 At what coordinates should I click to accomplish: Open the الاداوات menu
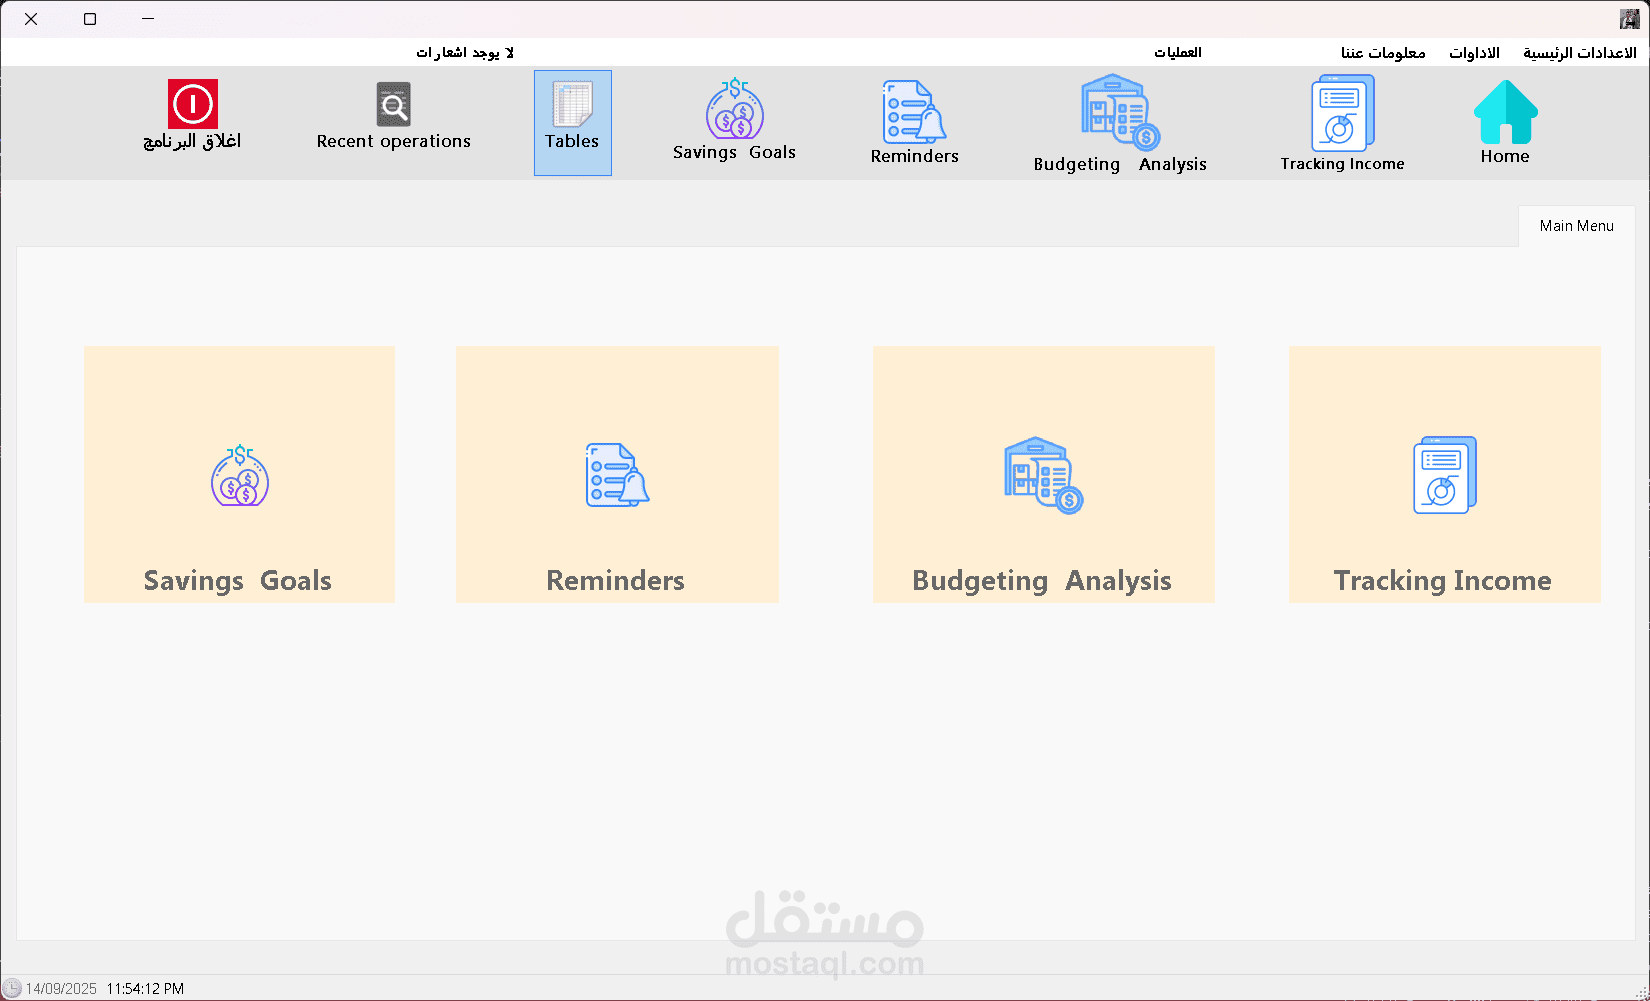pos(1474,52)
